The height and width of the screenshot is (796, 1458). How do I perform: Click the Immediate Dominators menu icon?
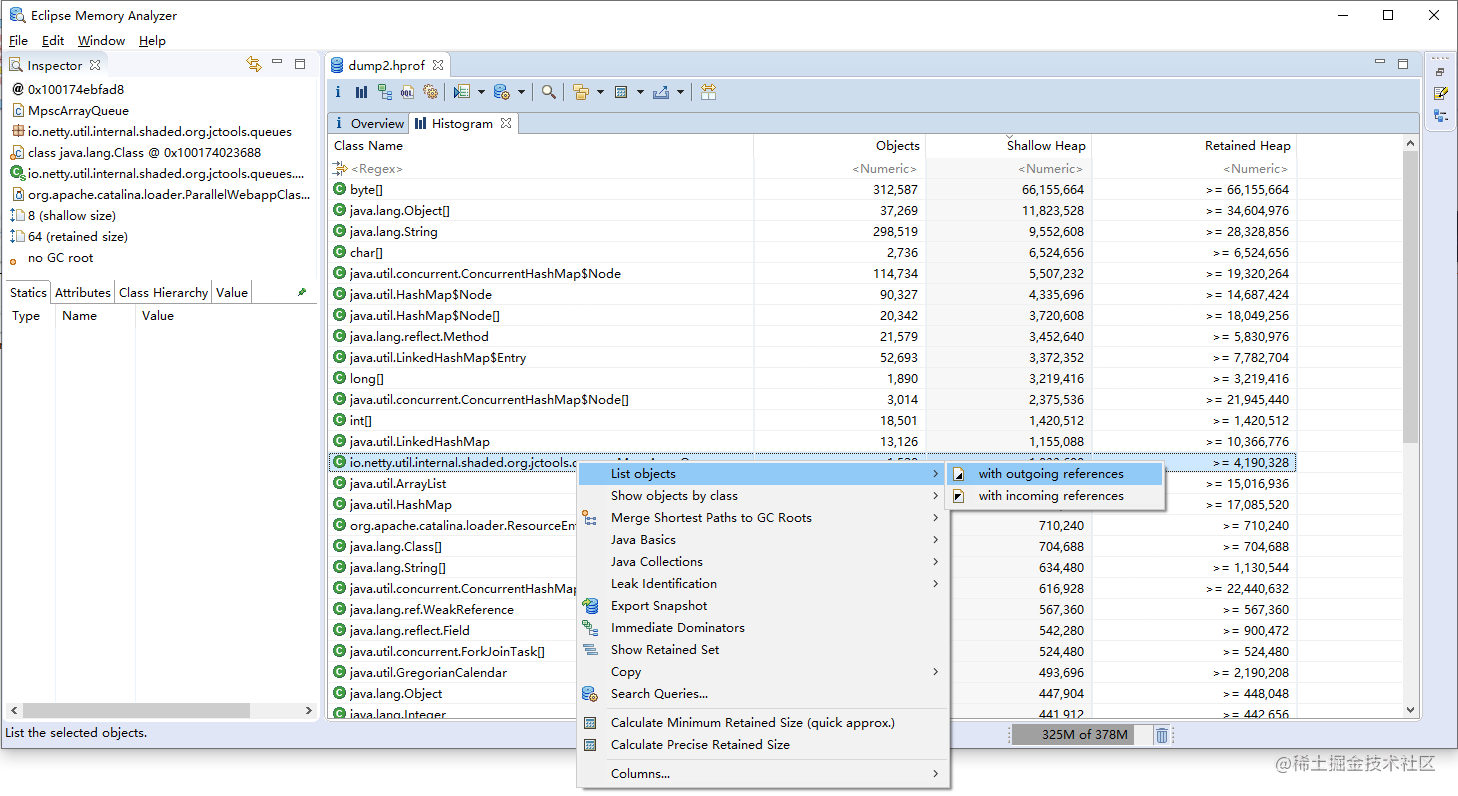[590, 628]
